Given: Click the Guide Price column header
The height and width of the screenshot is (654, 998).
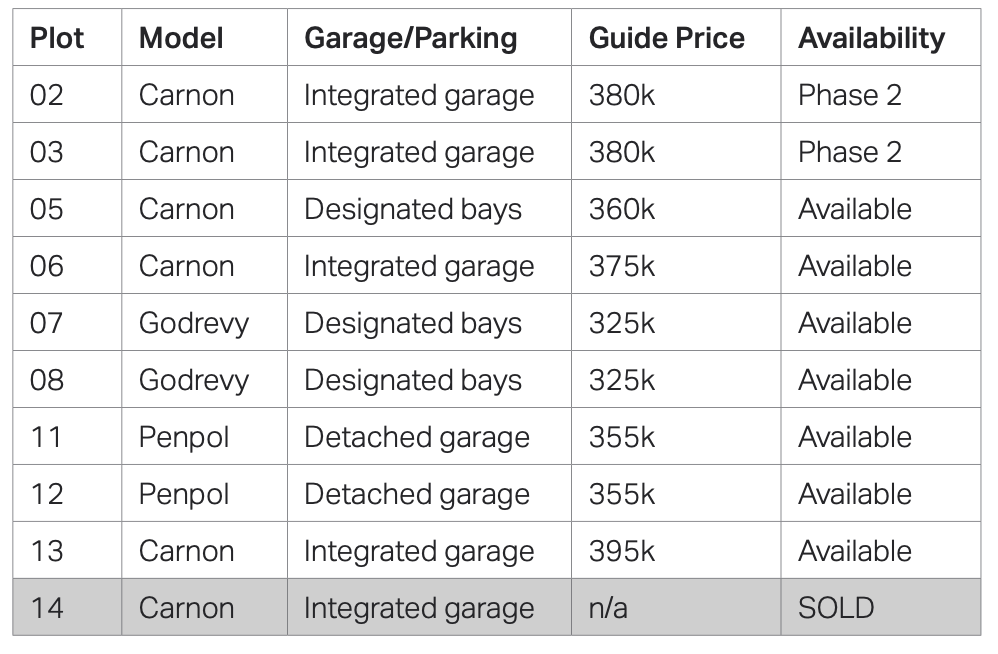Looking at the screenshot, I should click(667, 38).
